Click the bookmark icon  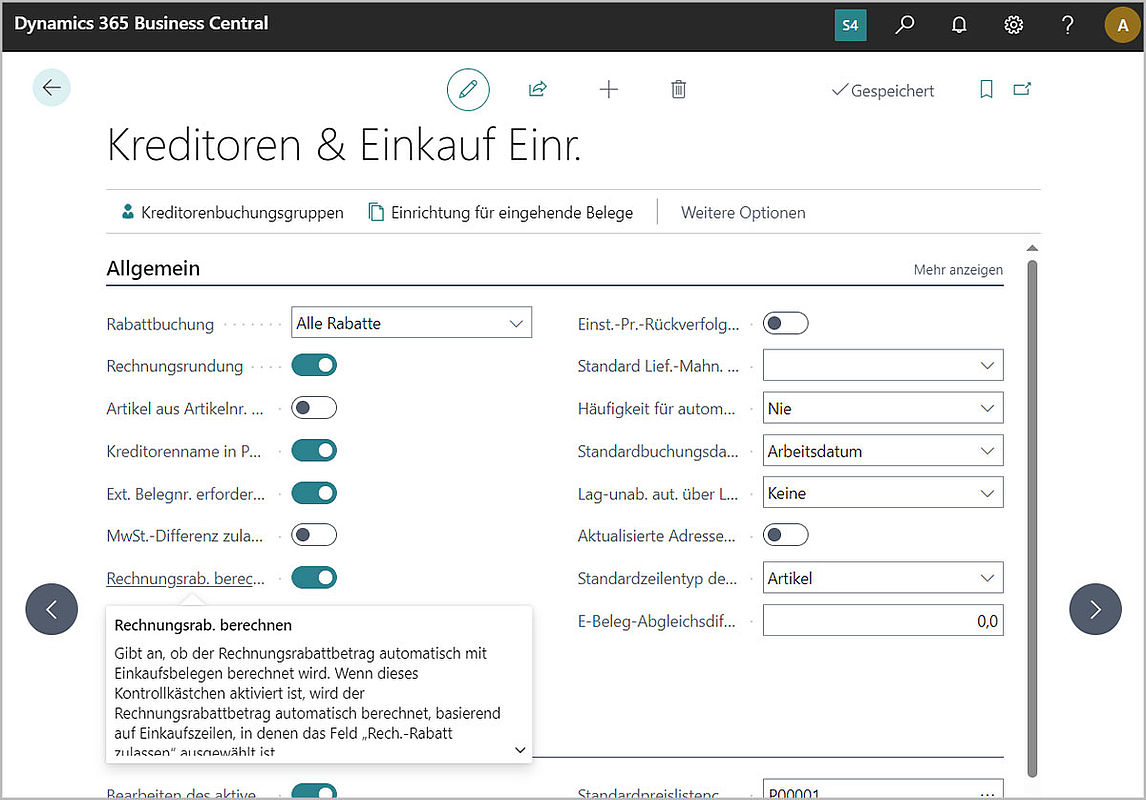coord(986,89)
